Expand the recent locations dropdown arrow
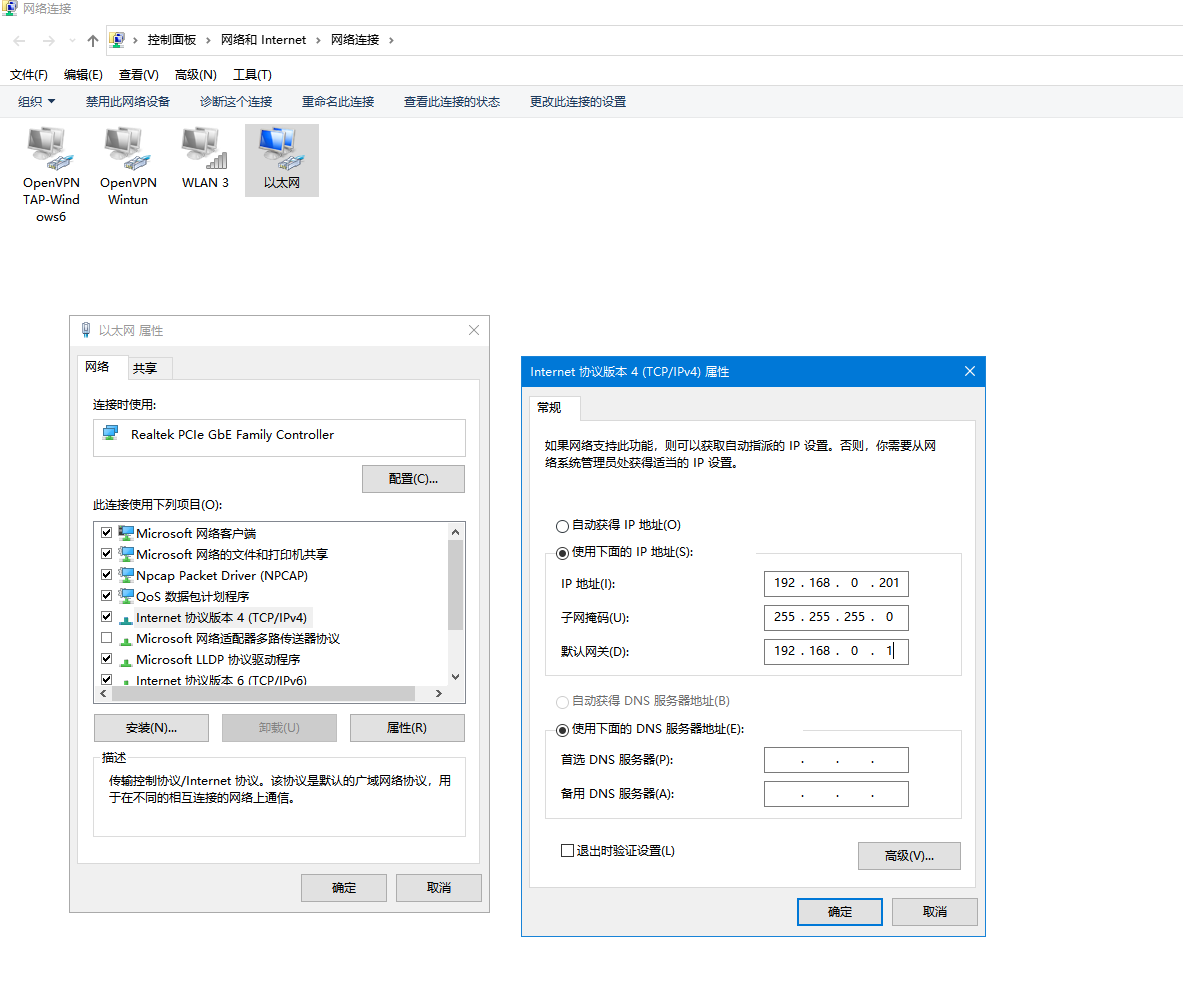 click(72, 40)
